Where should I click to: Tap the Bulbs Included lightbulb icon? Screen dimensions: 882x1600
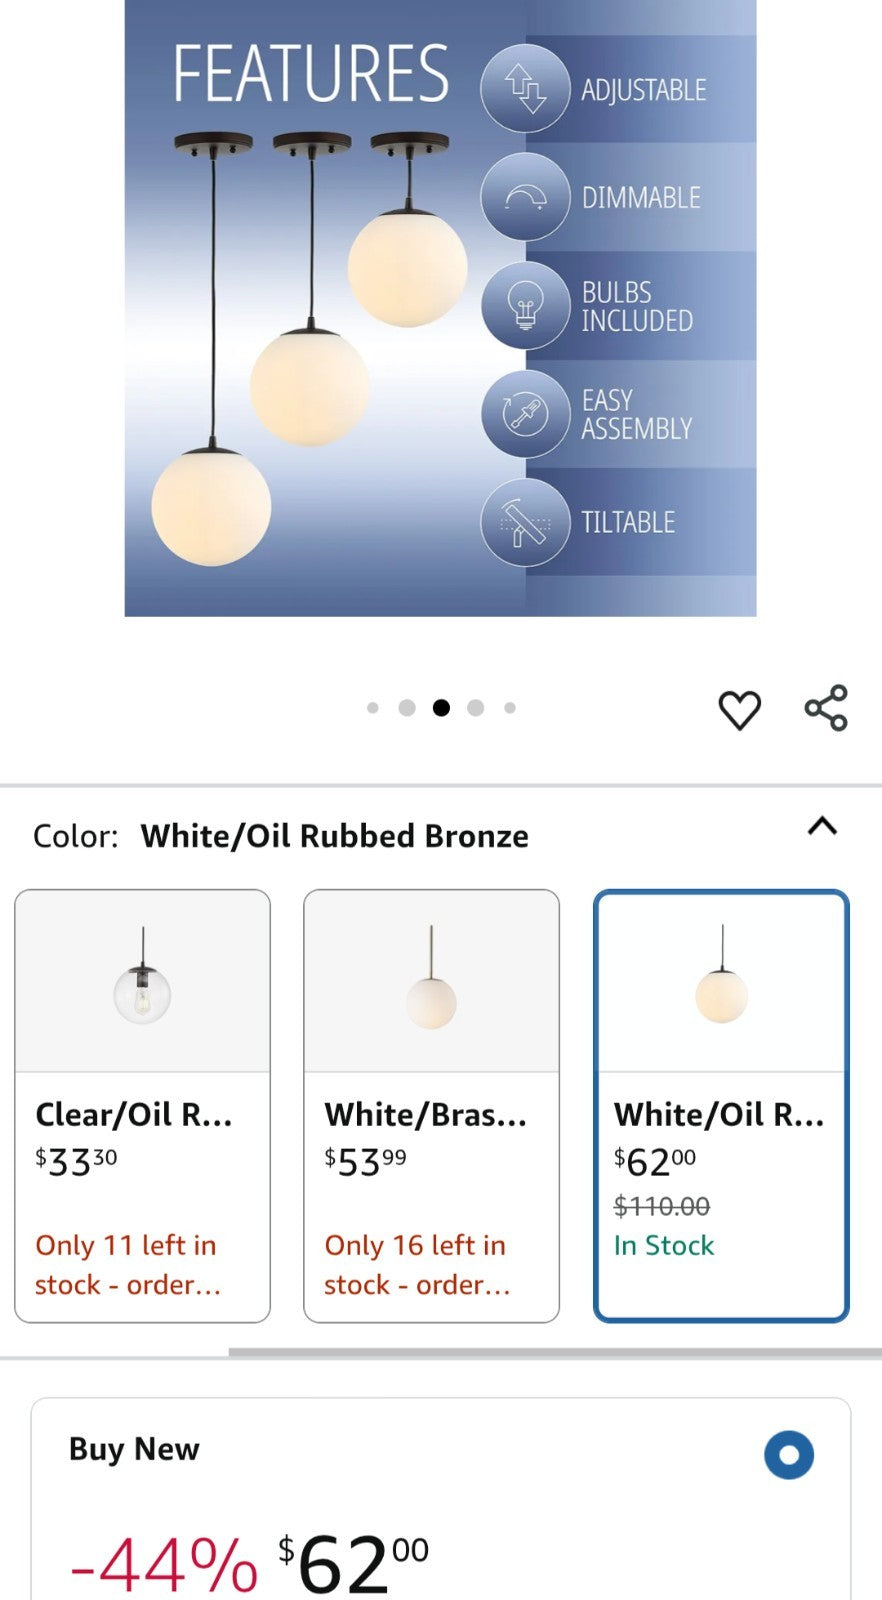(x=525, y=305)
